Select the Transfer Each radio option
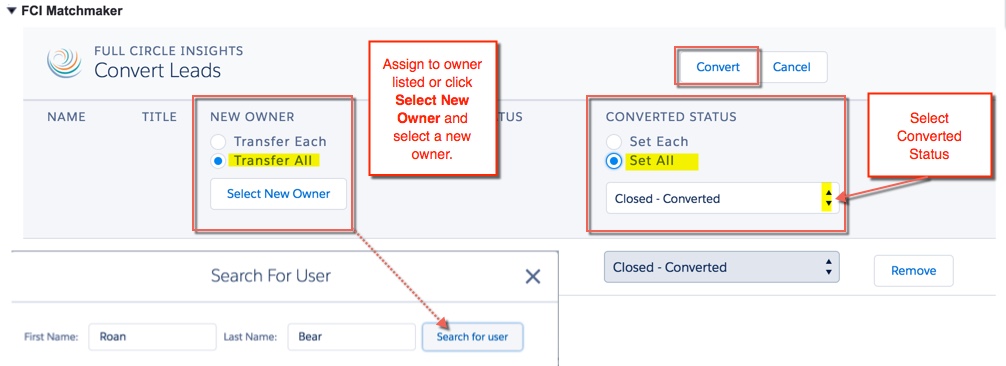The image size is (1006, 366). tap(219, 142)
